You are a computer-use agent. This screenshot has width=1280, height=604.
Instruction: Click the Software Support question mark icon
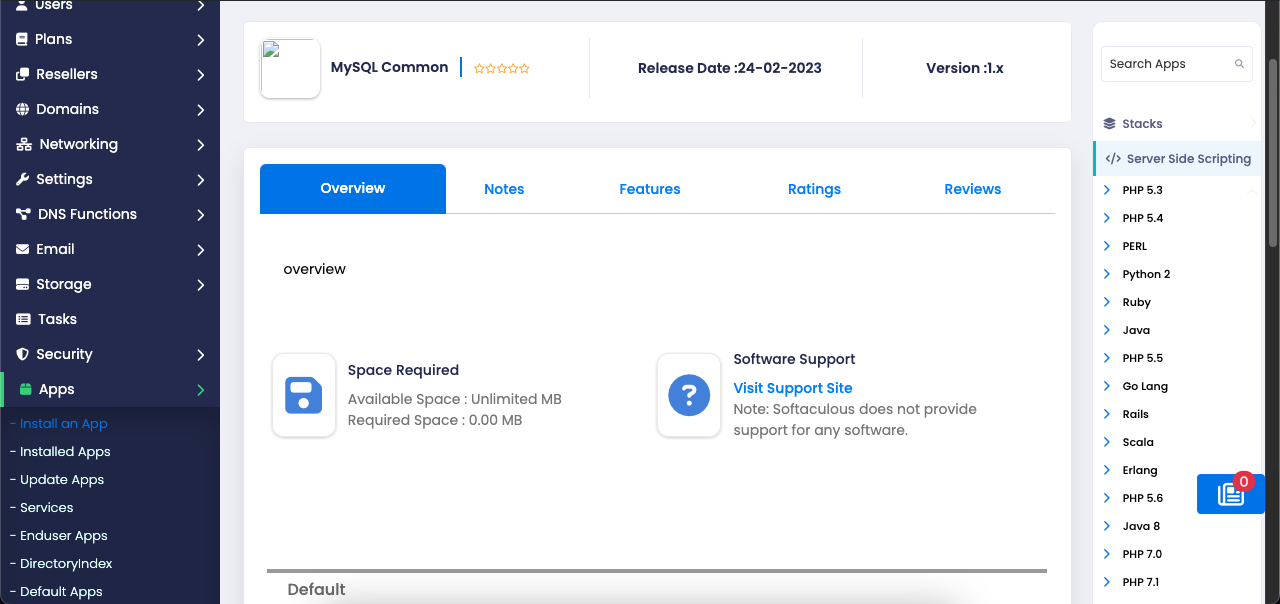coord(689,395)
